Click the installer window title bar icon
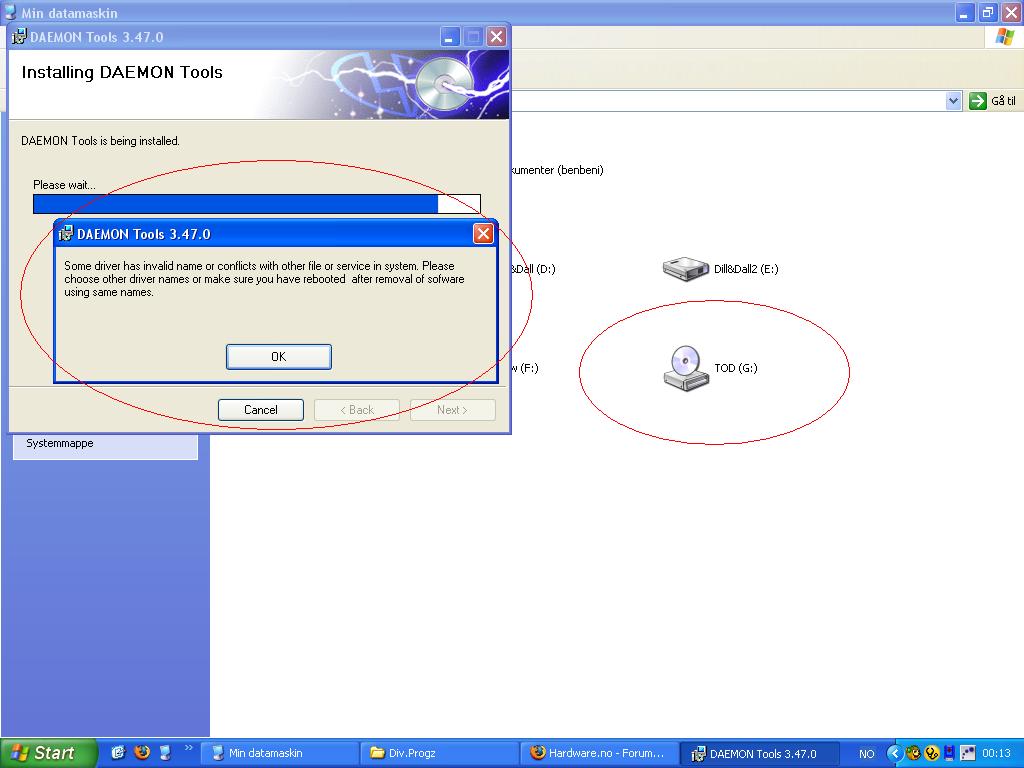The height and width of the screenshot is (768, 1024). [x=20, y=37]
